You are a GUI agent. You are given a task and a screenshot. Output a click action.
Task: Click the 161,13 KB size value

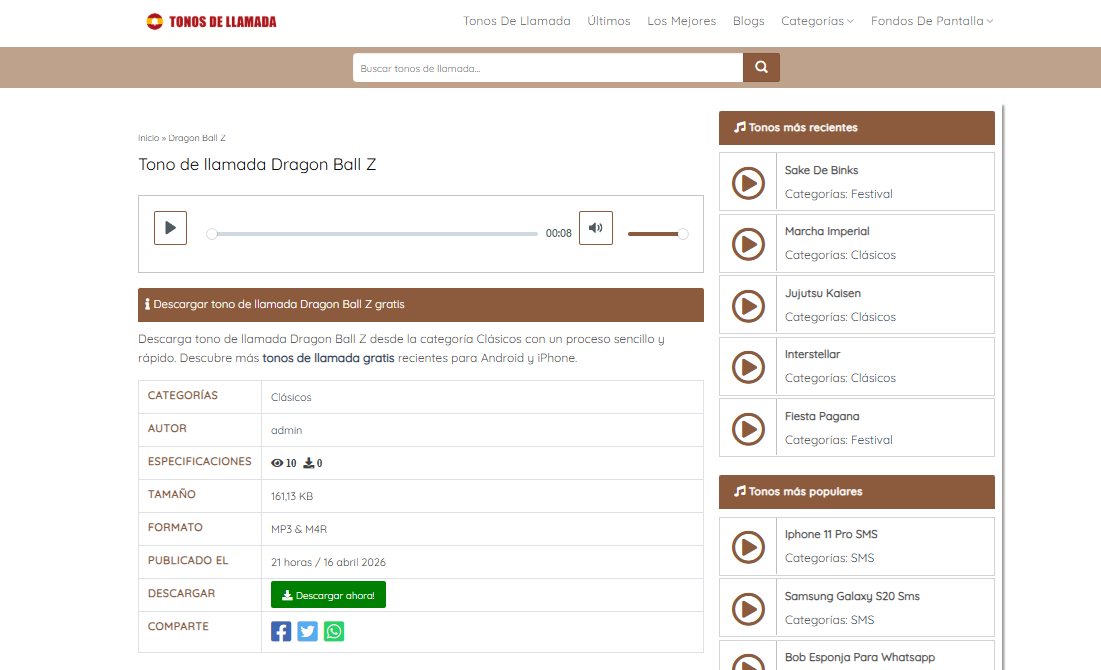pos(292,497)
